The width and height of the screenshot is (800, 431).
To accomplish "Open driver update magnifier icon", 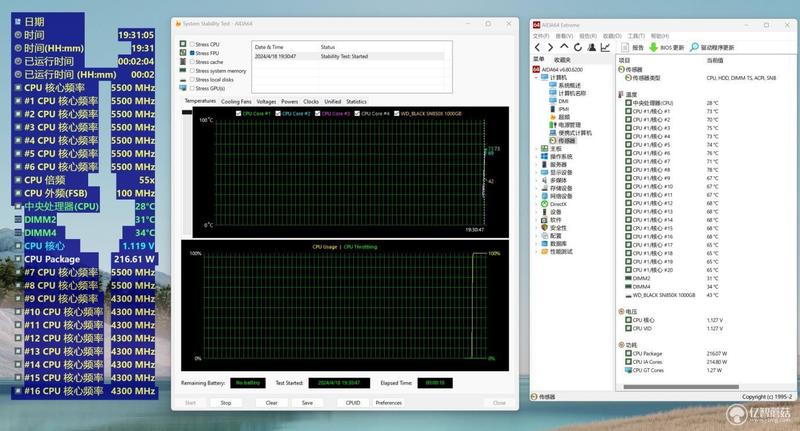I will click(x=694, y=47).
